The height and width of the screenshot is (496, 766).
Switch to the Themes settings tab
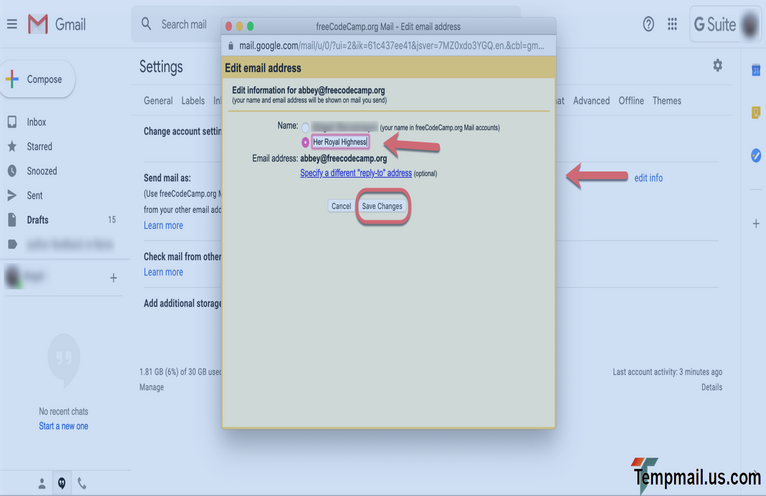pos(666,101)
